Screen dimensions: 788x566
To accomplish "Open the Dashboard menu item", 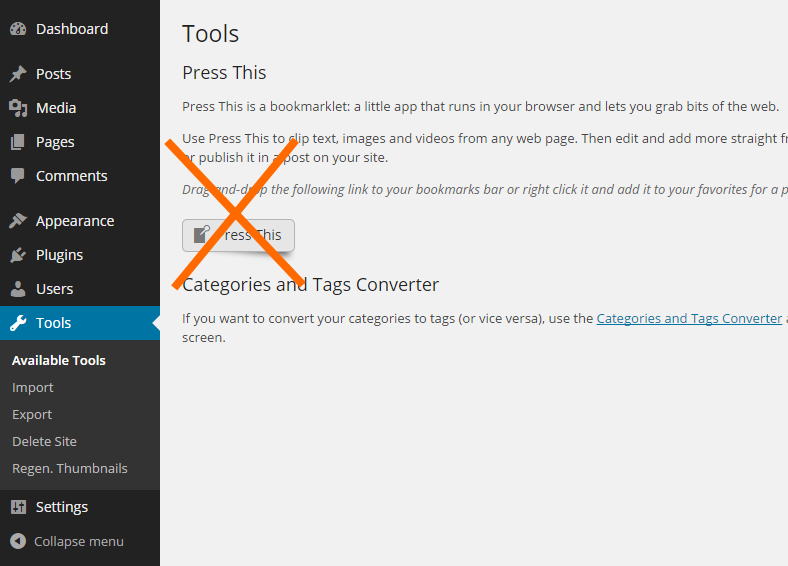I will click(x=72, y=29).
